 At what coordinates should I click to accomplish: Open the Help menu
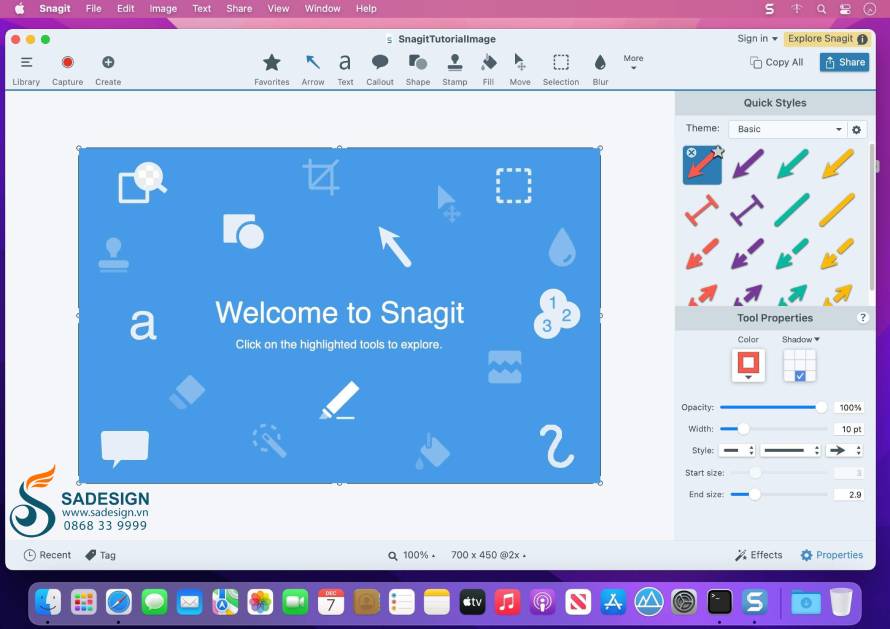pos(366,9)
